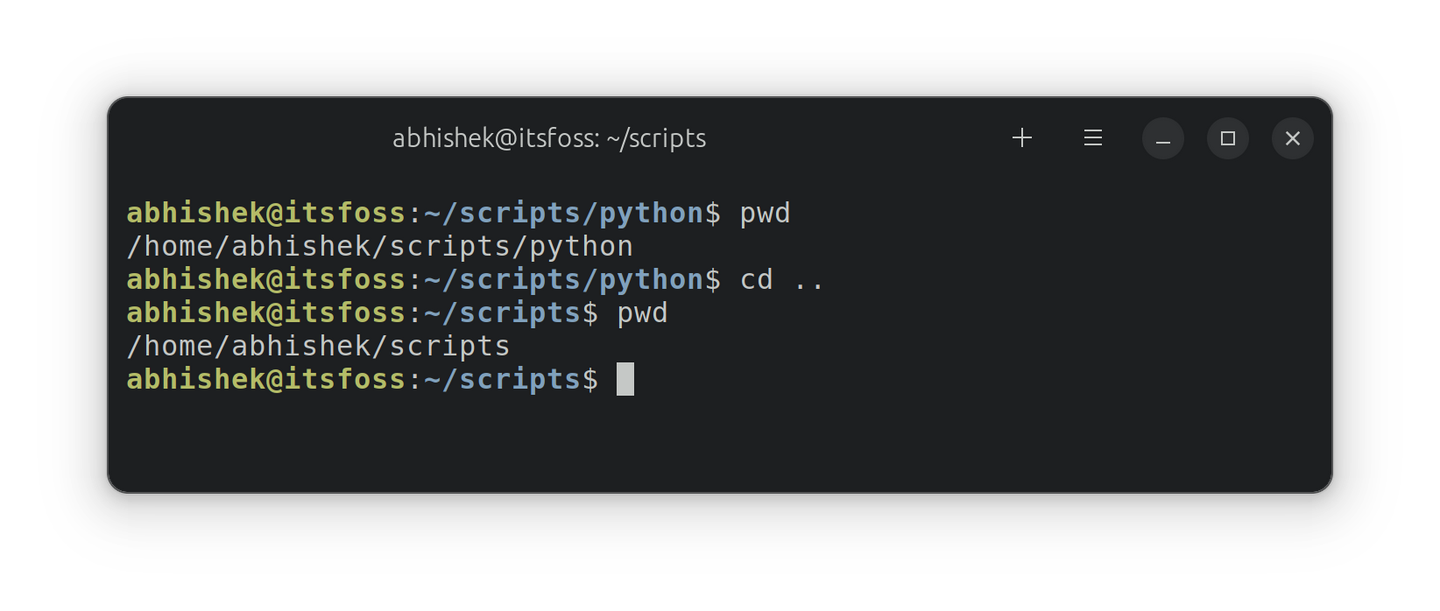1440x611 pixels.
Task: Open the hamburger main menu
Action: [1093, 138]
